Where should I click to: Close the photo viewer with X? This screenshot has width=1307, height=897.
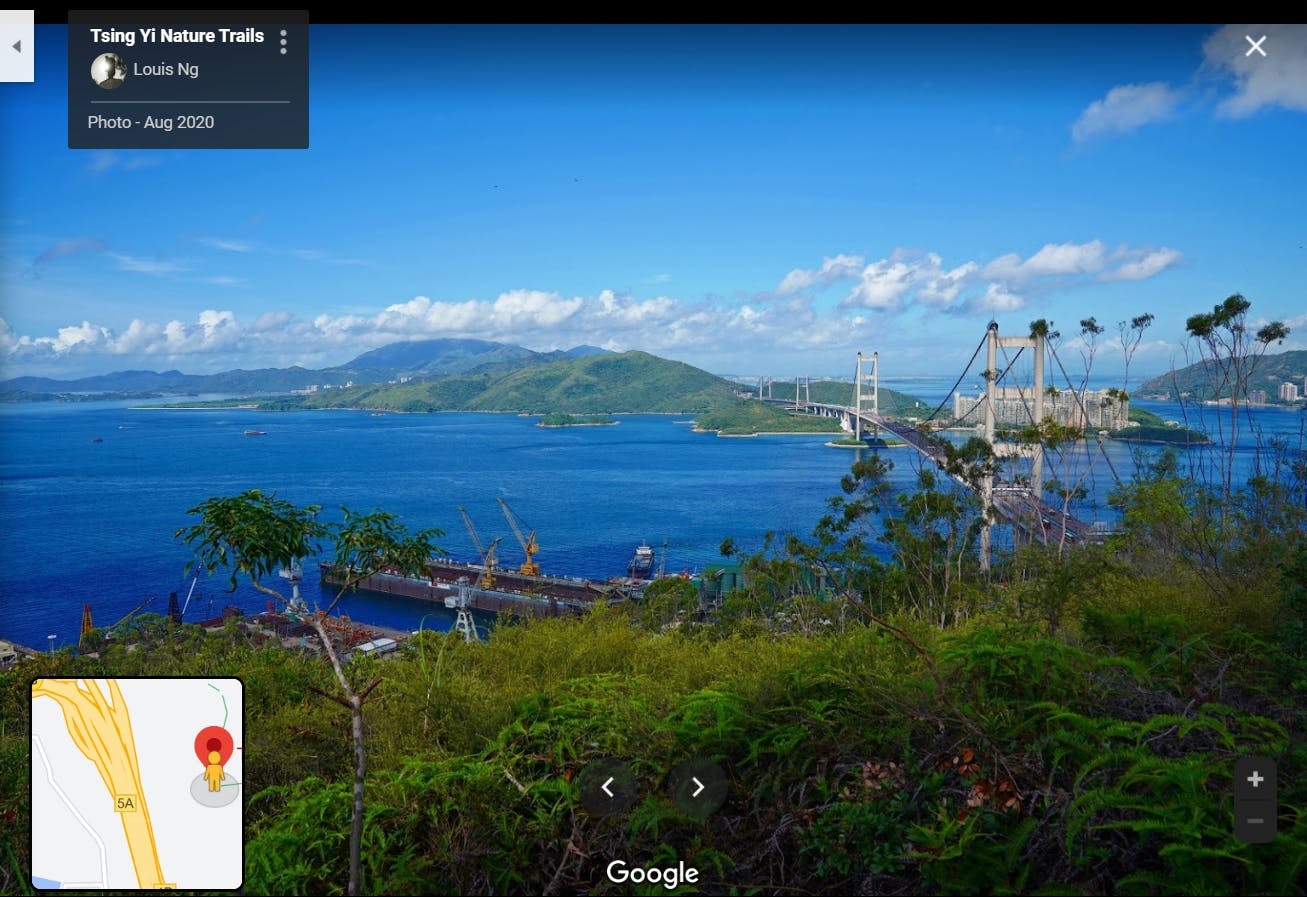coord(1255,46)
